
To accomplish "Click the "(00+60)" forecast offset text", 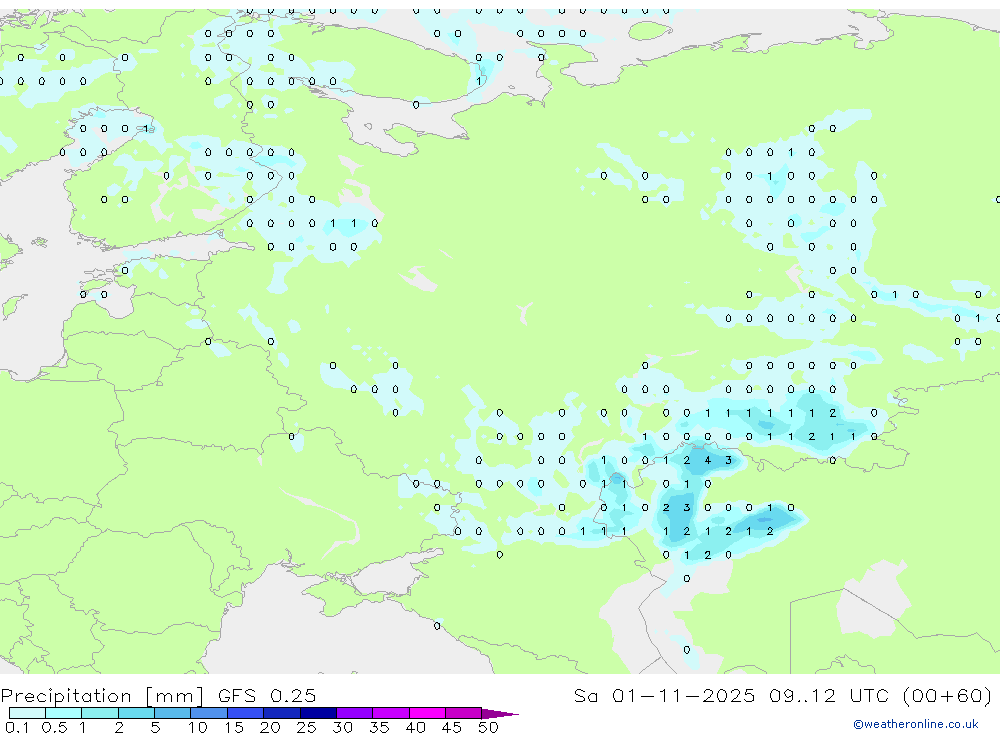I will pyautogui.click(x=948, y=695).
